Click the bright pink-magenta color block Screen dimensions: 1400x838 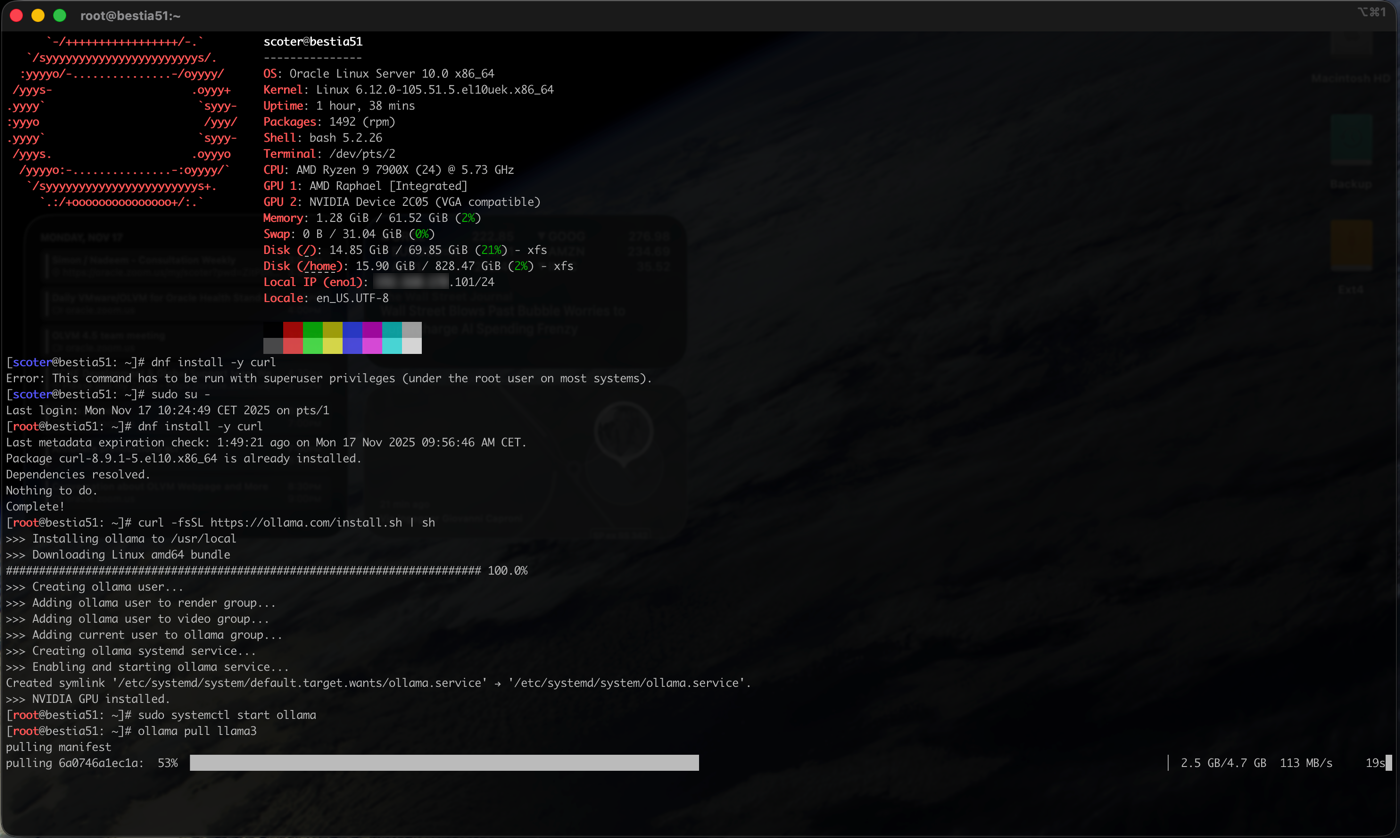(372, 346)
